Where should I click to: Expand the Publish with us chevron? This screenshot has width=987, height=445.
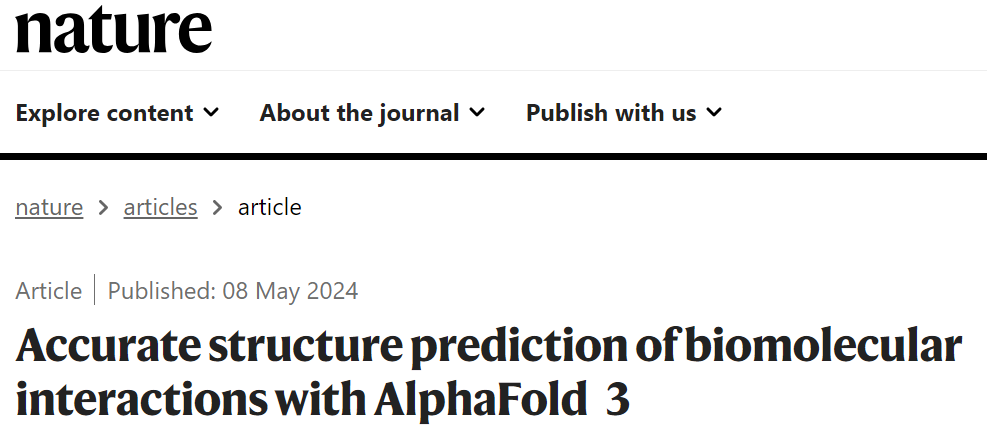pos(713,113)
